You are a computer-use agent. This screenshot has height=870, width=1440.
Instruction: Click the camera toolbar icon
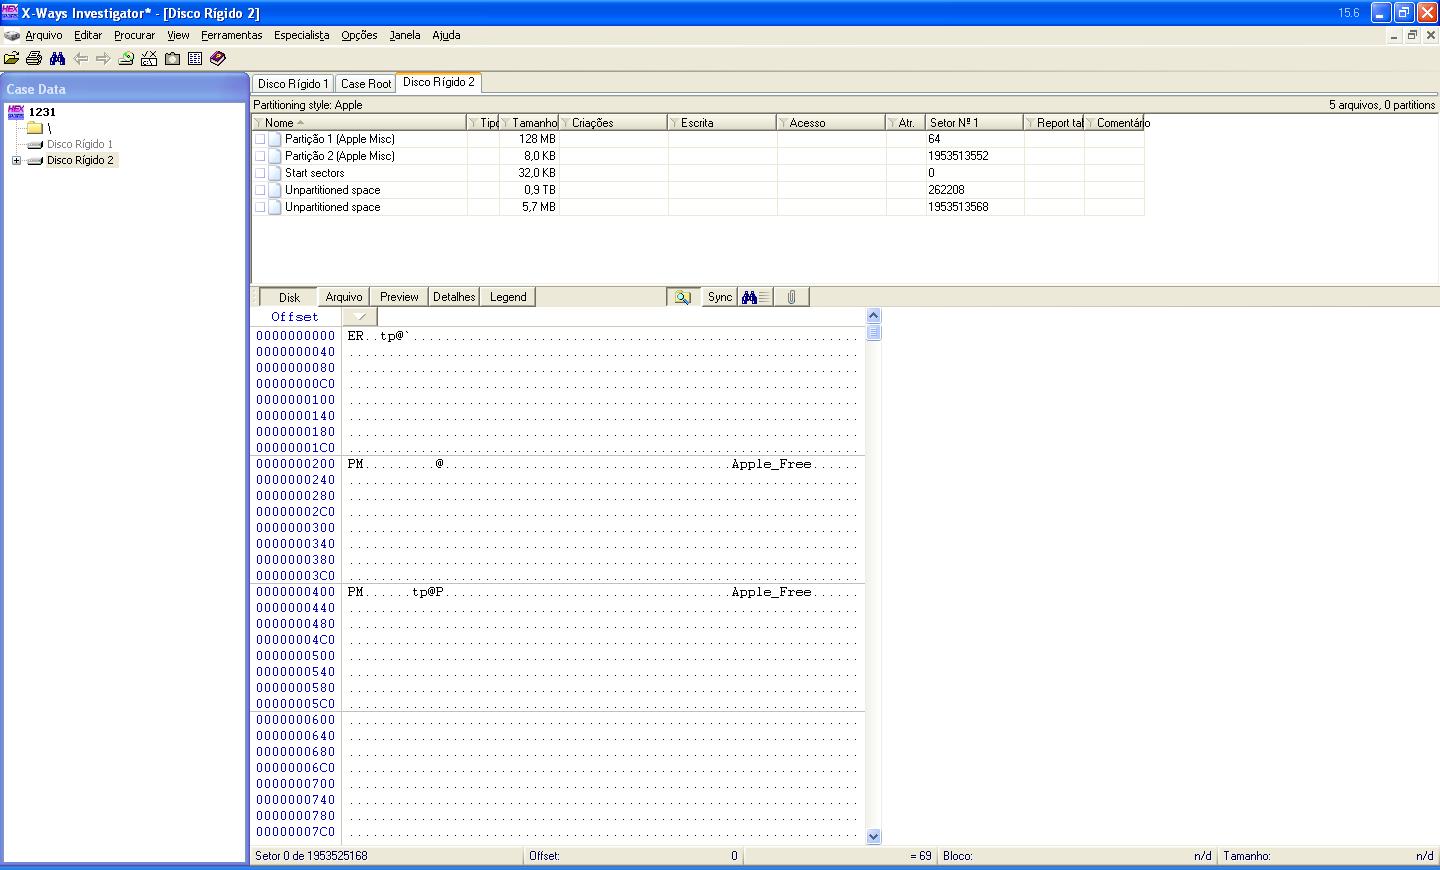coord(172,59)
